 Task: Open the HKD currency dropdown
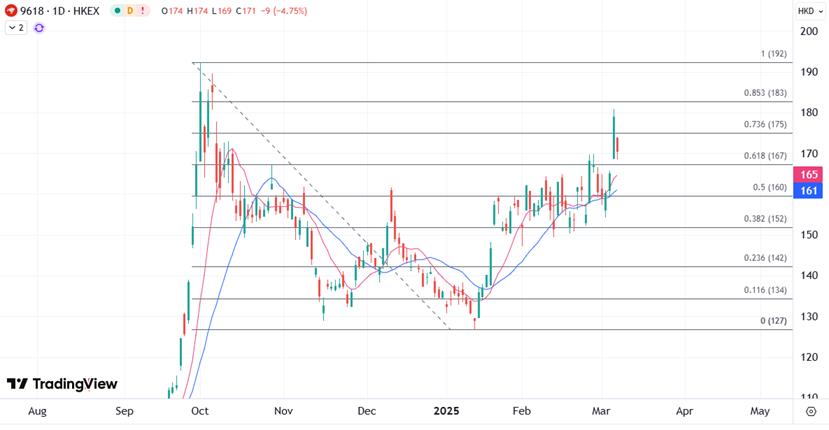pos(808,10)
